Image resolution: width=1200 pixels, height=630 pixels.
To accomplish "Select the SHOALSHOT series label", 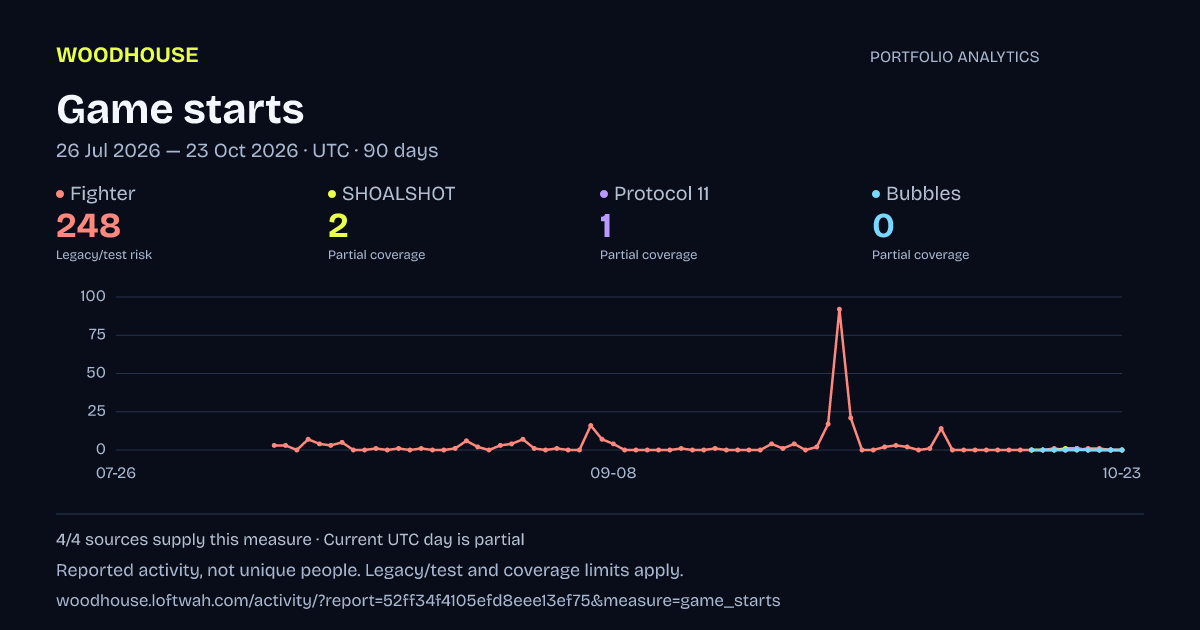I will pyautogui.click(x=398, y=194).
